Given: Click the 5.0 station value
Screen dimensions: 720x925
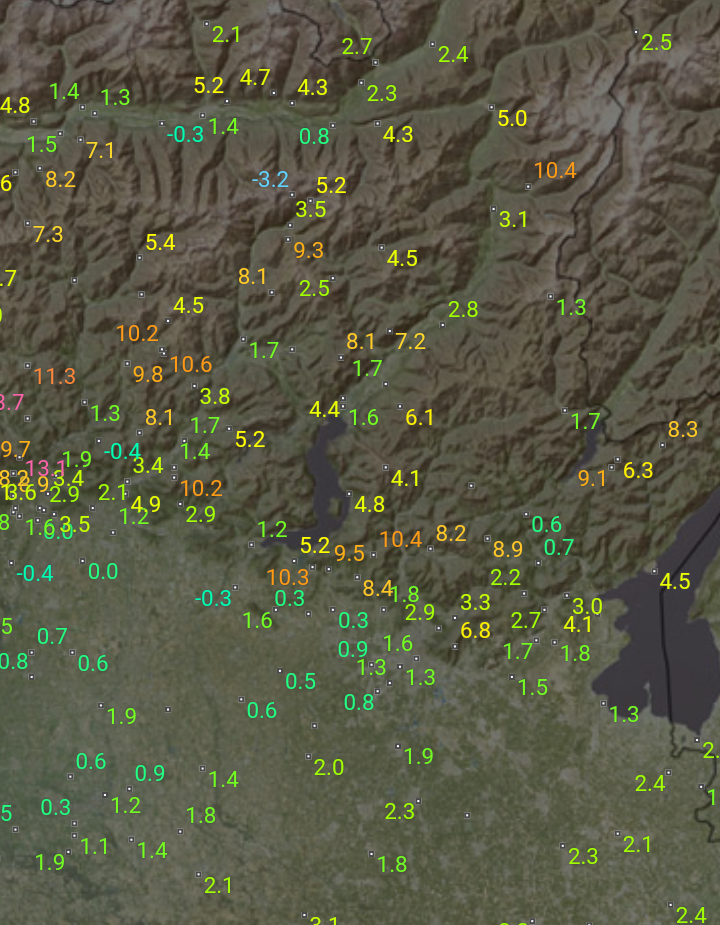Looking at the screenshot, I should [x=512, y=119].
